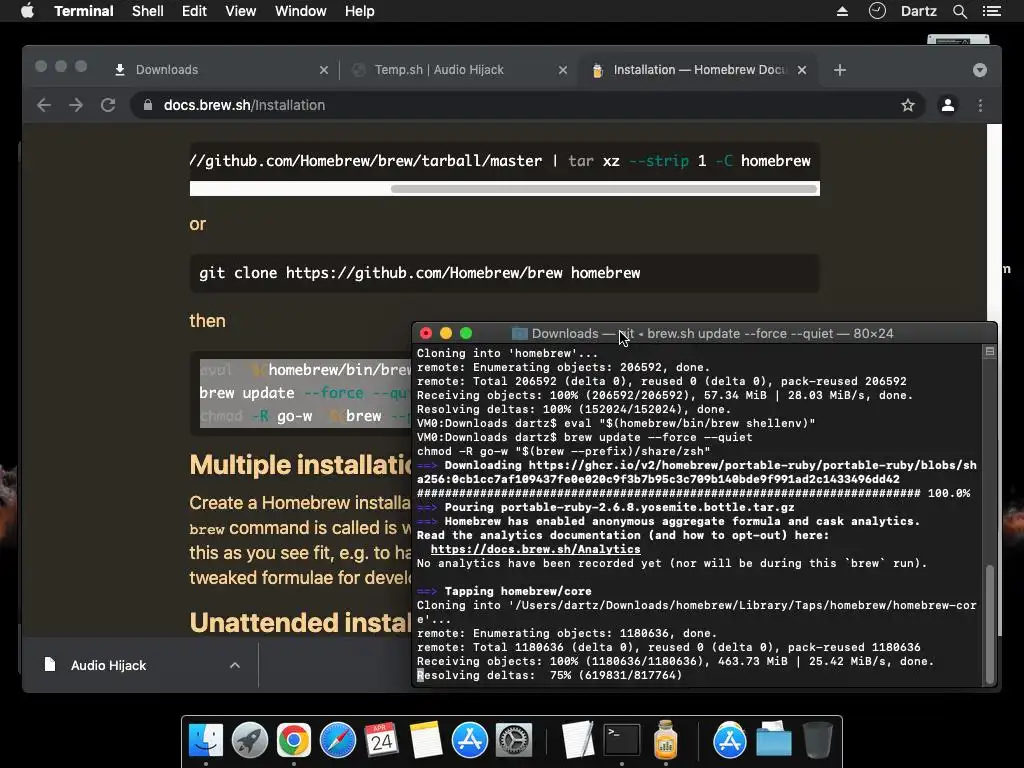Click the Unattended installation heading

point(300,622)
